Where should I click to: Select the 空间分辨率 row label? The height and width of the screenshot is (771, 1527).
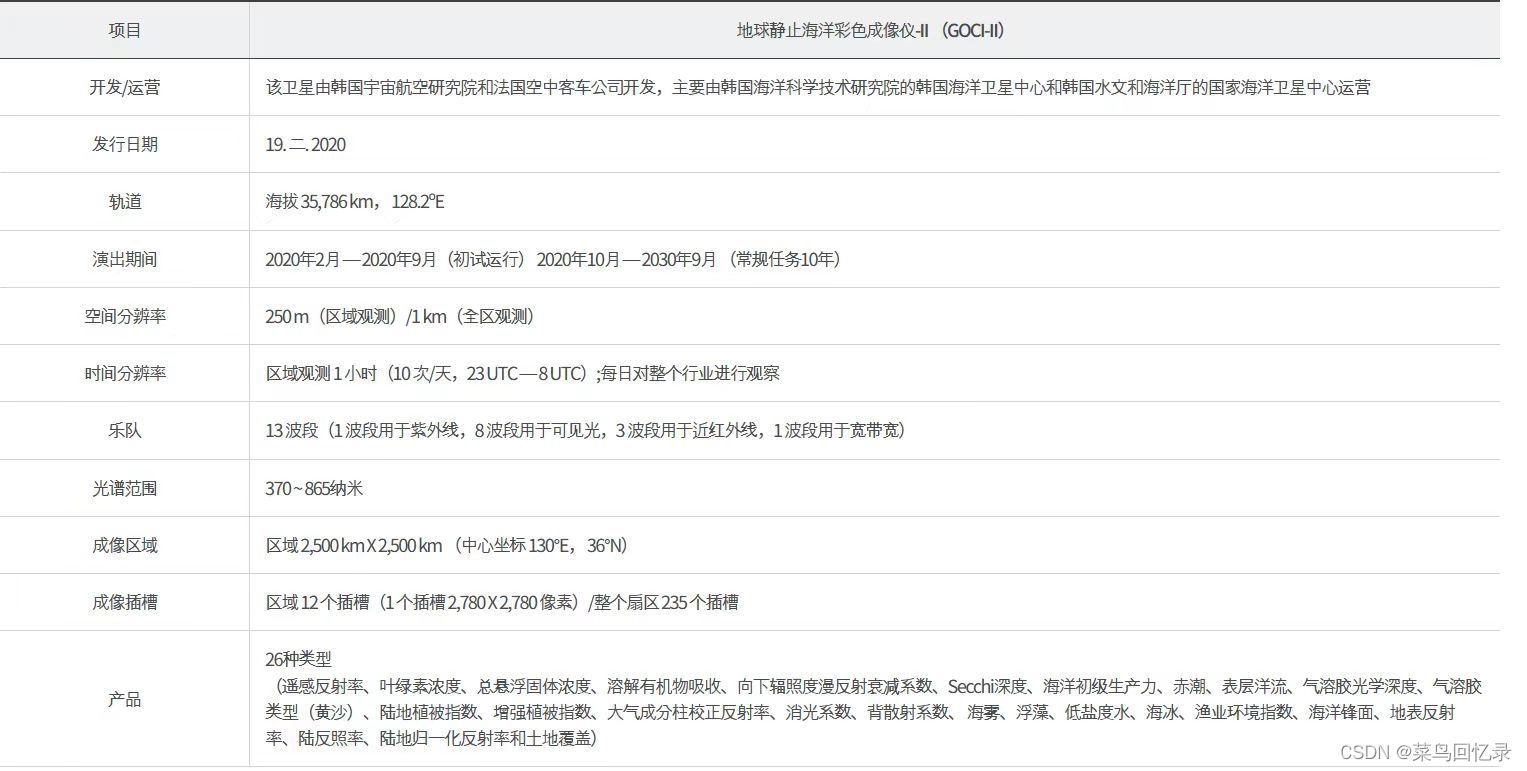(125, 316)
